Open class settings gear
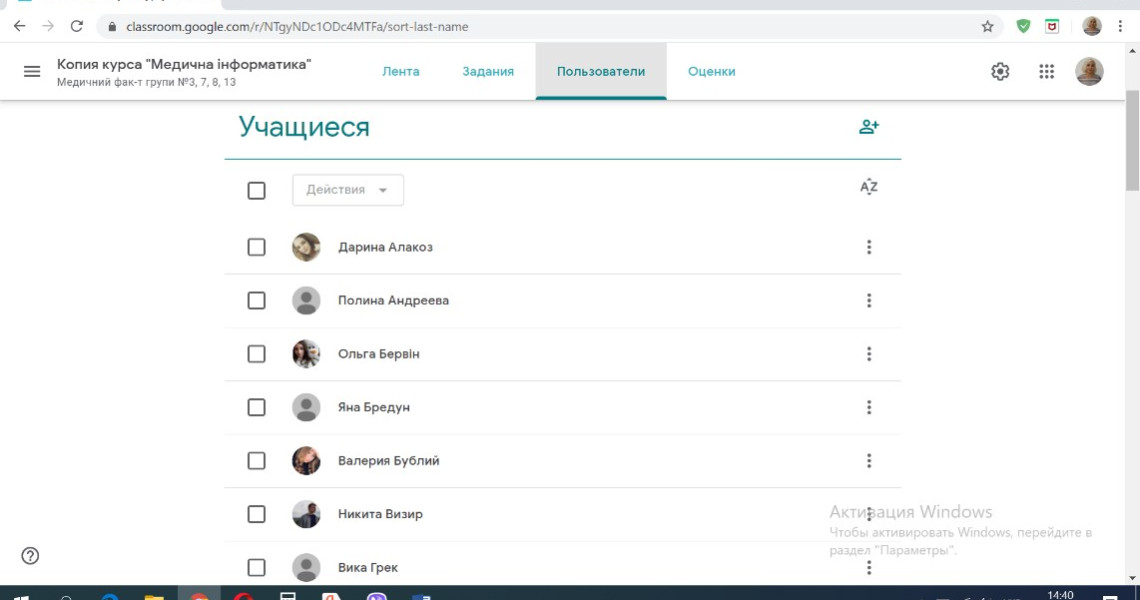Image resolution: width=1140 pixels, height=600 pixels. tap(1000, 71)
